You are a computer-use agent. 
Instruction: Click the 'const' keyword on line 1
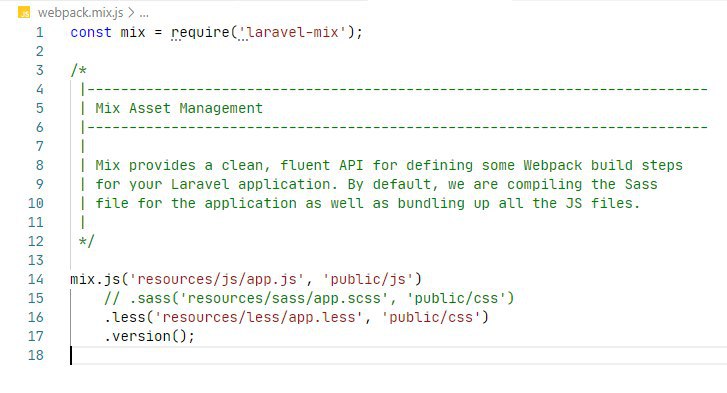click(x=91, y=32)
